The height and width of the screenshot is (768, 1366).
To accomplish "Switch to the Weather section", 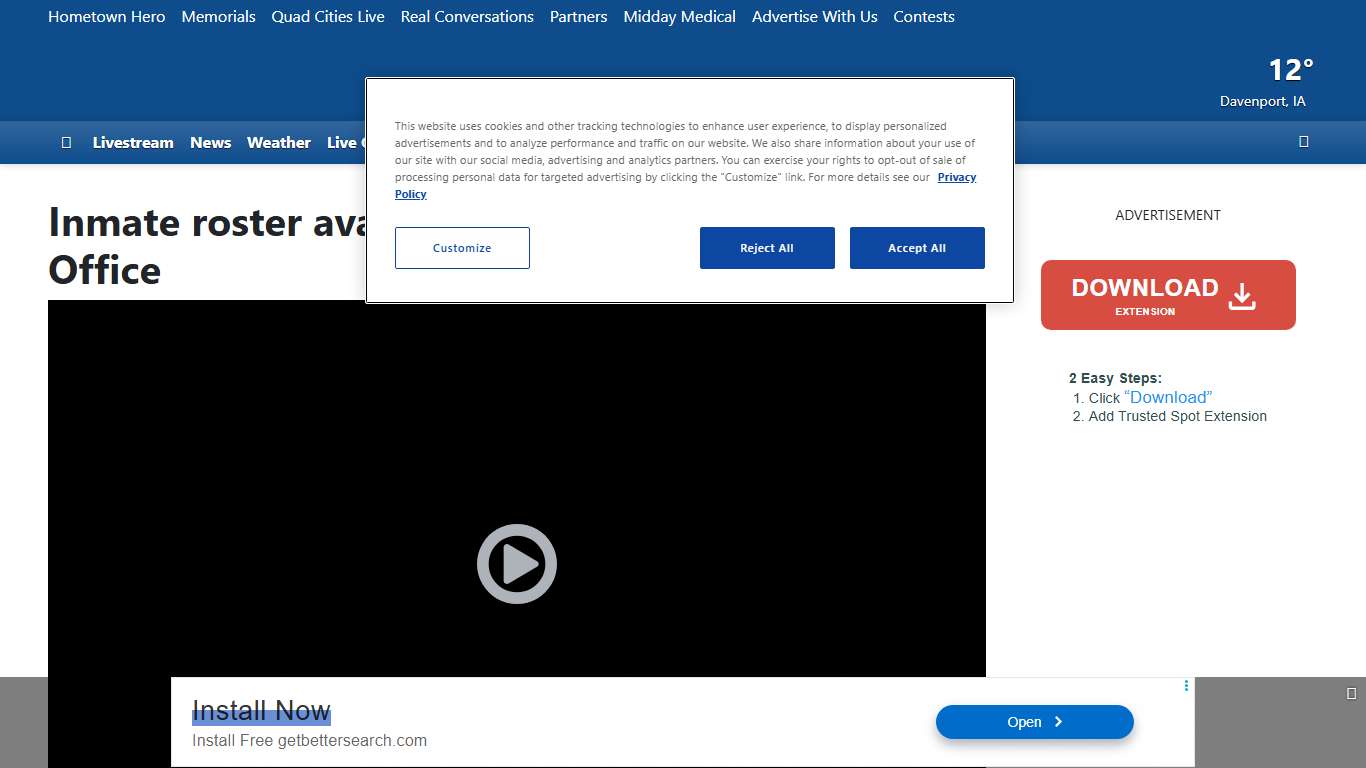I will [x=278, y=142].
